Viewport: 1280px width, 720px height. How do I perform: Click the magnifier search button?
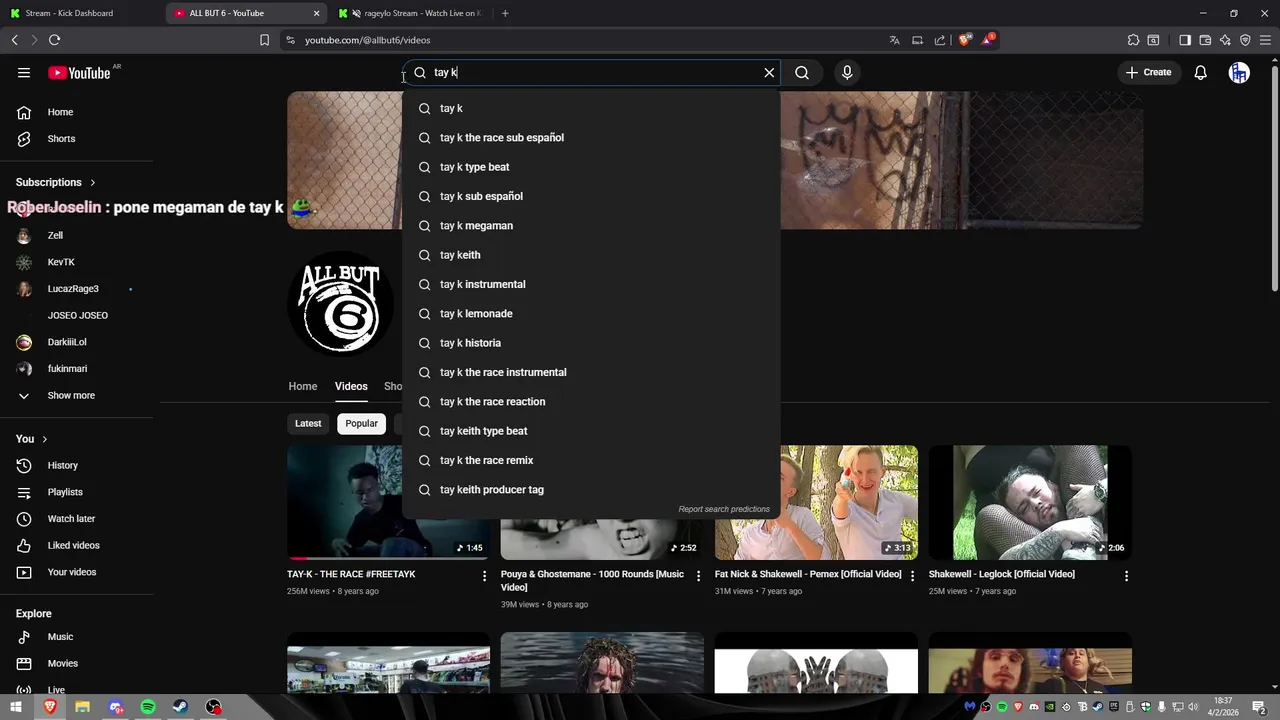802,72
